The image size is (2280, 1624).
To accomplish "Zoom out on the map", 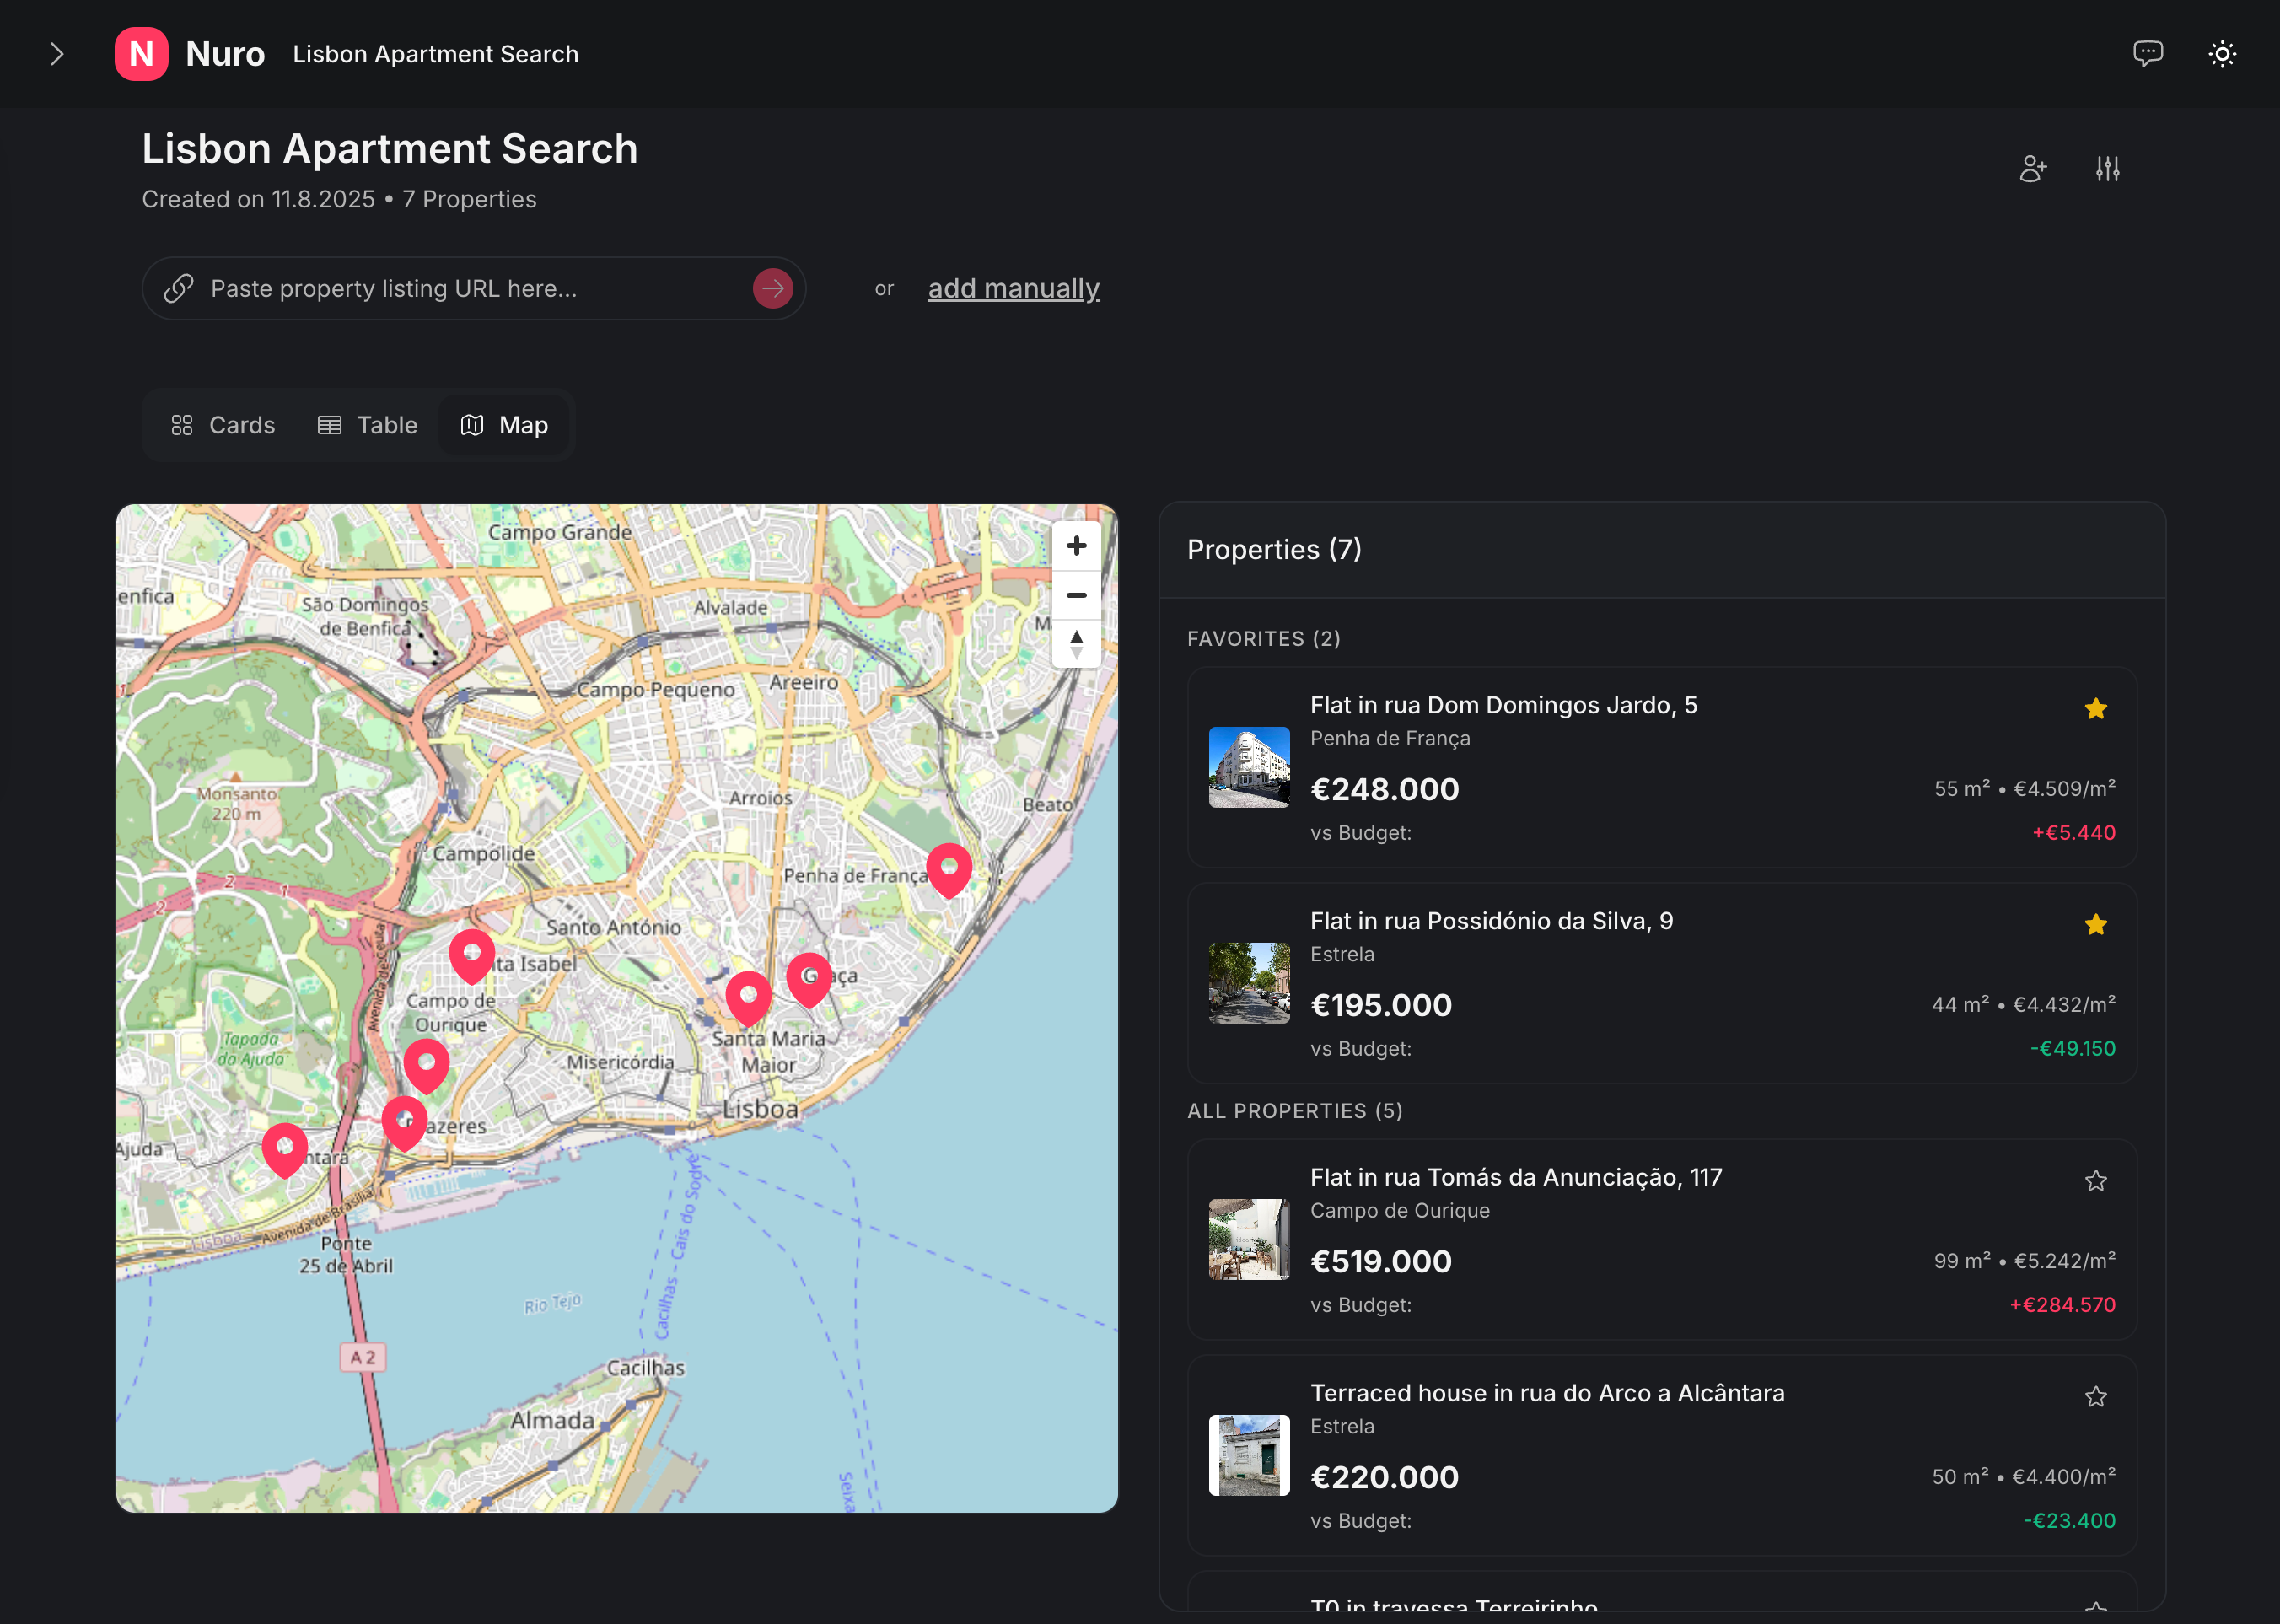I will coord(1076,595).
